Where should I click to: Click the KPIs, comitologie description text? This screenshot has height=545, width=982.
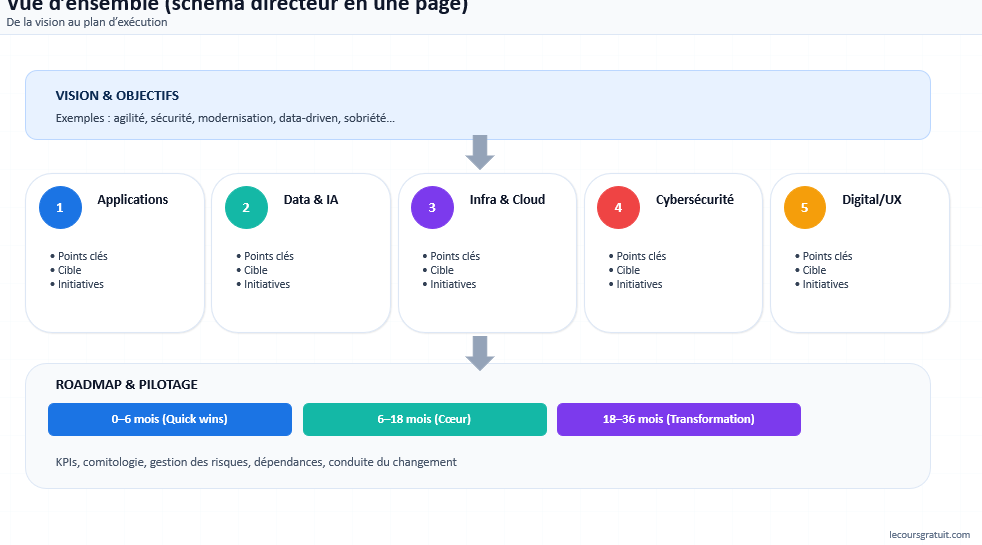click(x=256, y=462)
